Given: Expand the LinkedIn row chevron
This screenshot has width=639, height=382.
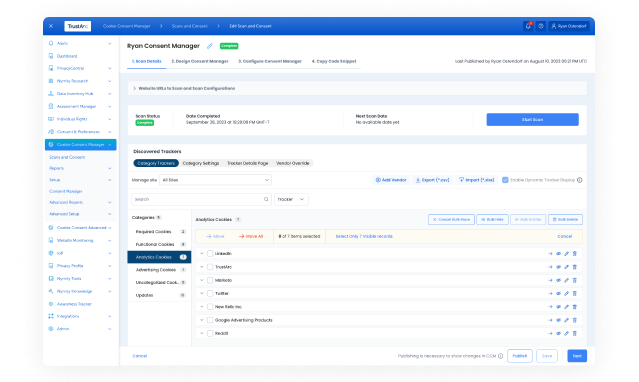Looking at the screenshot, I should (202, 254).
